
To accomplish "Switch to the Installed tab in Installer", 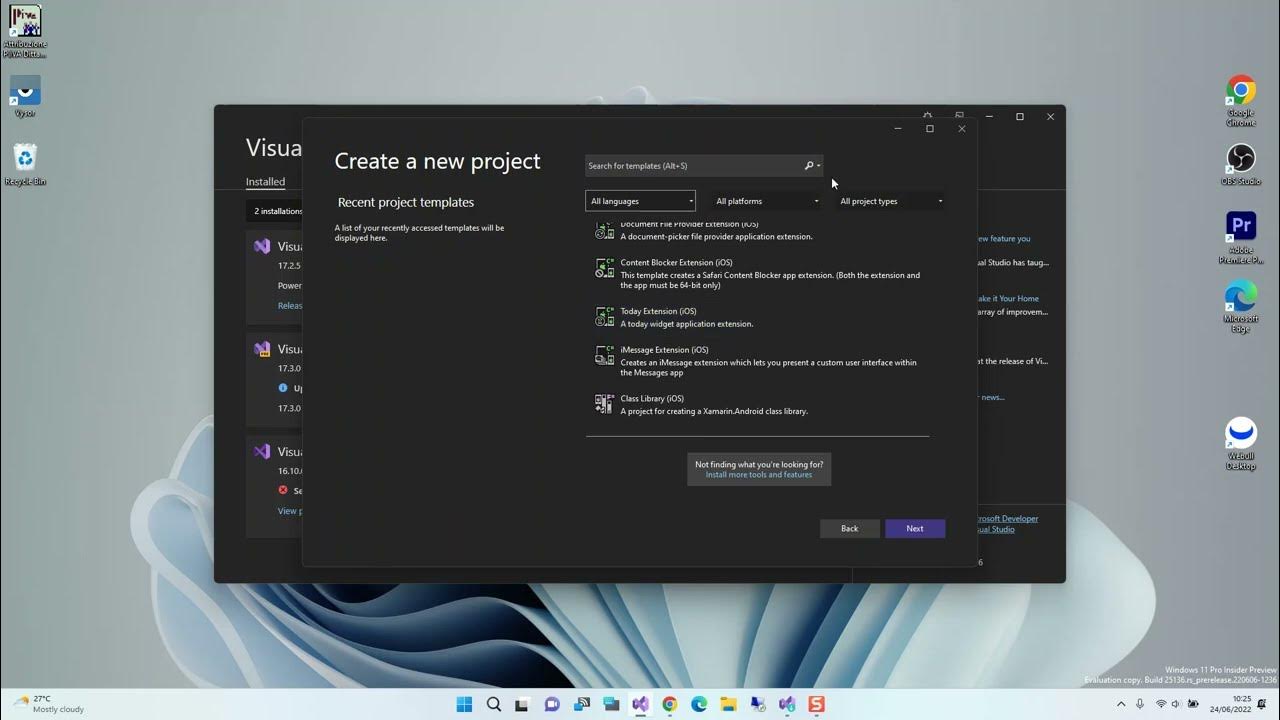I will [266, 182].
